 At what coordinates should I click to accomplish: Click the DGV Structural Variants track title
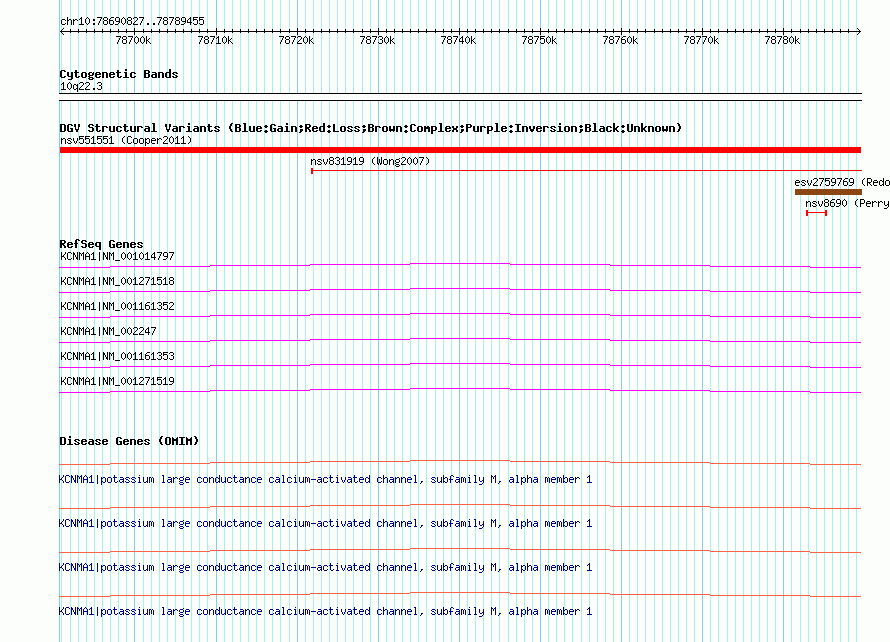[371, 128]
